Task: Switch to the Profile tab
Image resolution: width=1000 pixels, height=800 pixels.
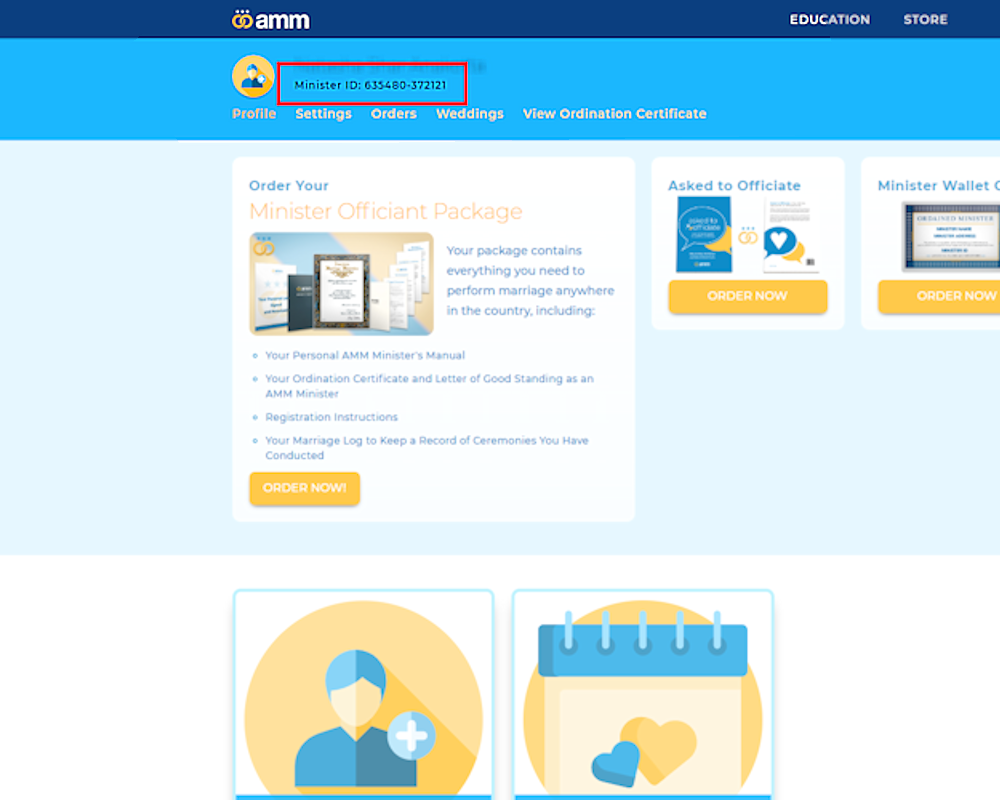Action: (254, 114)
